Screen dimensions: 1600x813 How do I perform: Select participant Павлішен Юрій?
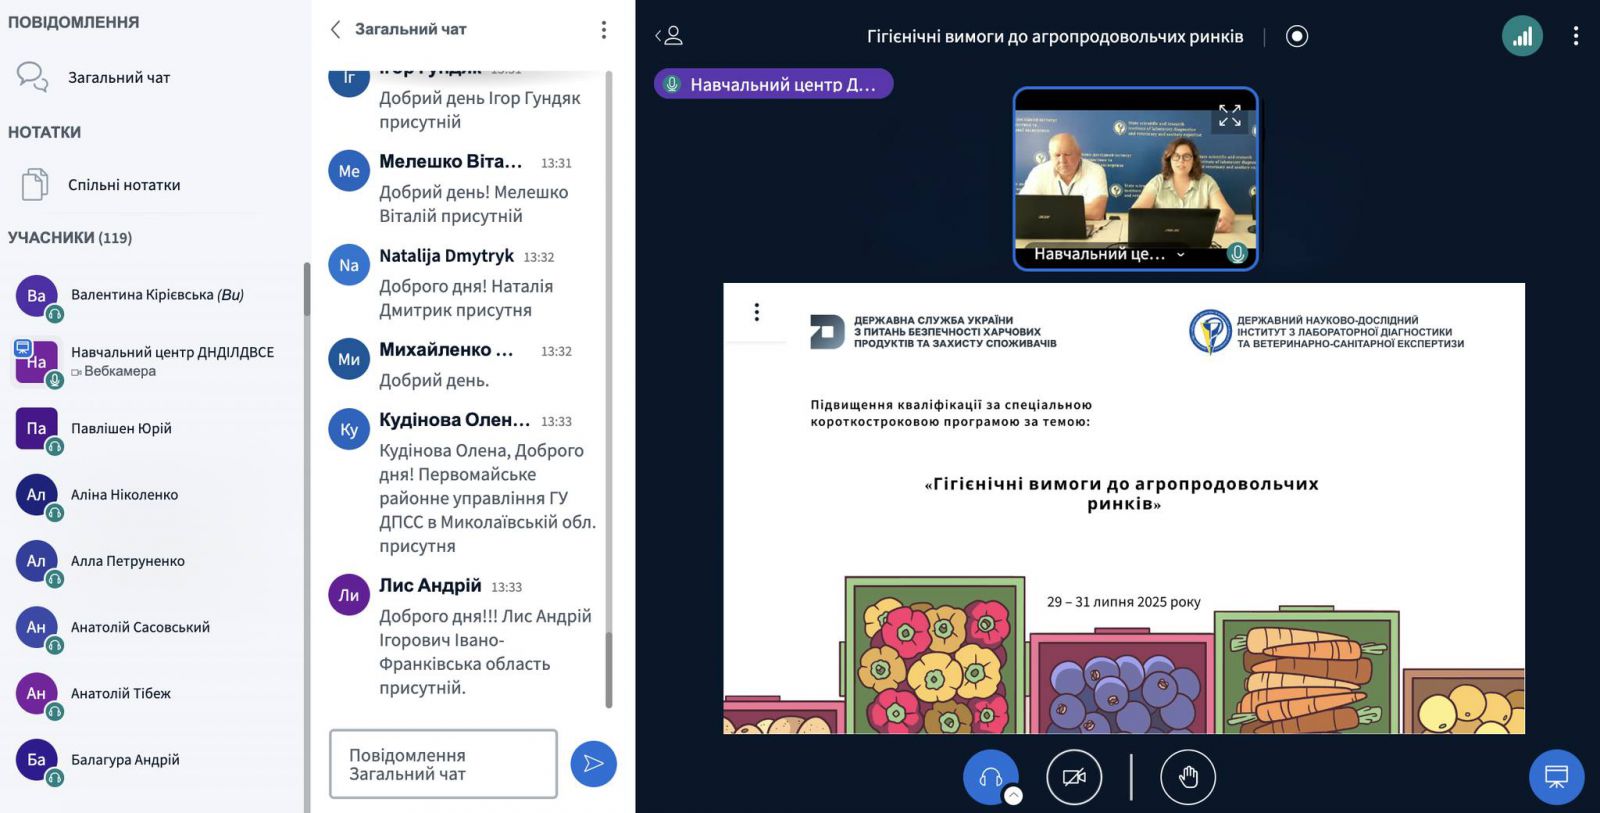pyautogui.click(x=121, y=429)
